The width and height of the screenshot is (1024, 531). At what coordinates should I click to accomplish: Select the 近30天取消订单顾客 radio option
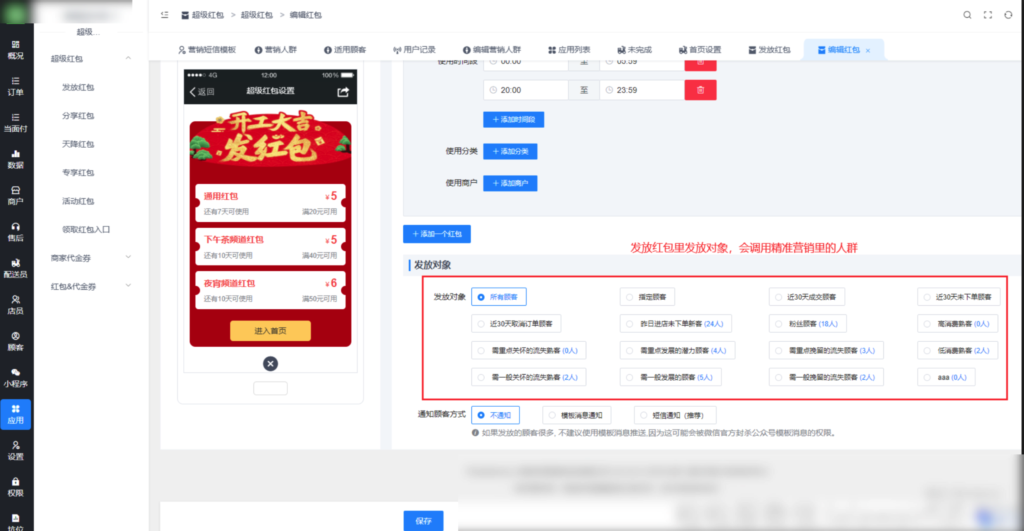coord(516,324)
